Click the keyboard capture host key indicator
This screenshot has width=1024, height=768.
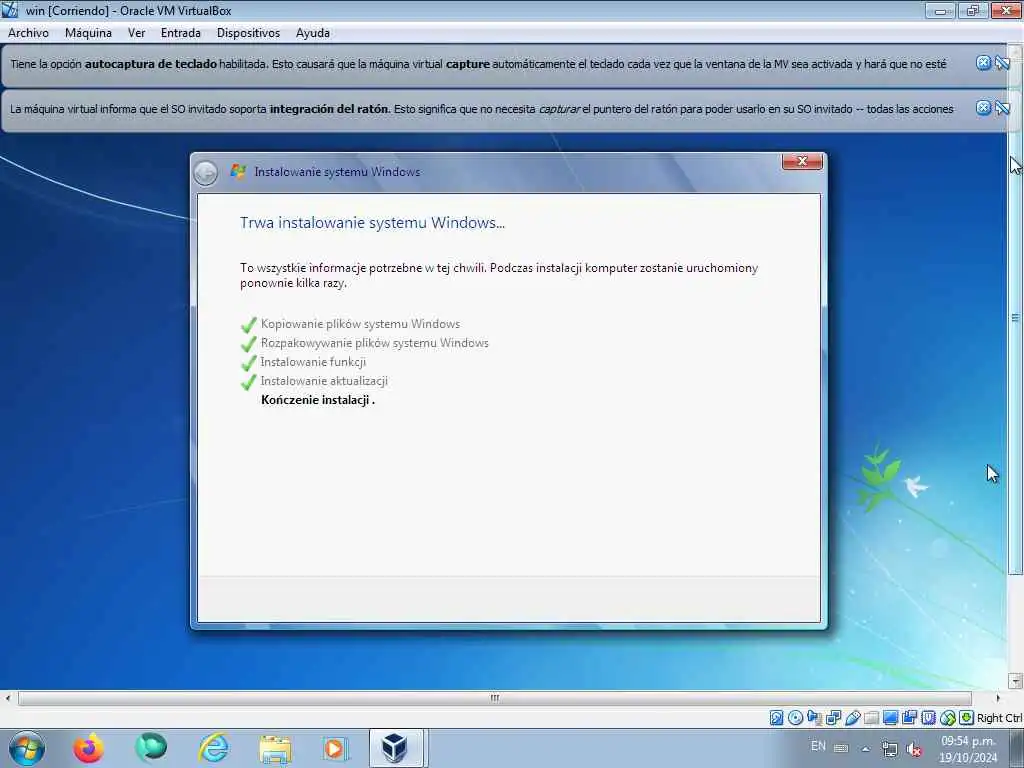pyautogui.click(x=967, y=718)
